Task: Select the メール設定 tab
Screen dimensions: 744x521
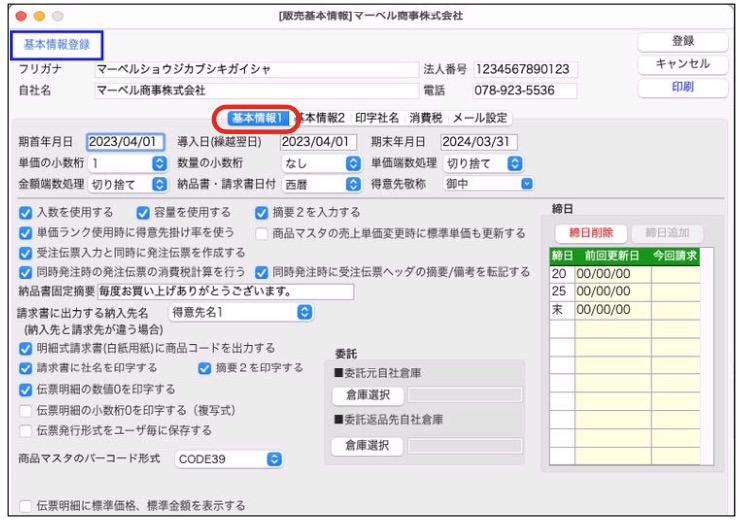Action: click(480, 118)
